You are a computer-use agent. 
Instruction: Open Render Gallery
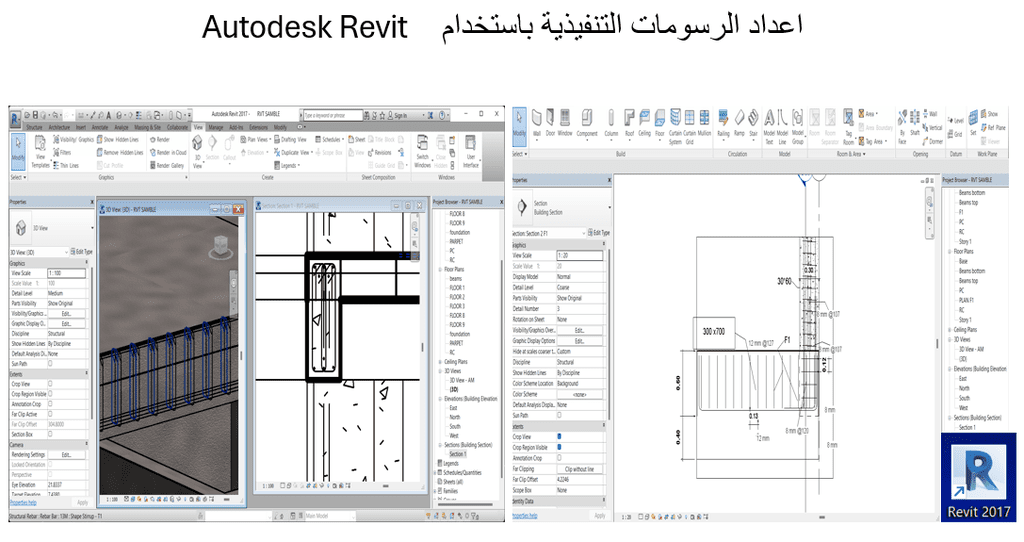tap(167, 165)
